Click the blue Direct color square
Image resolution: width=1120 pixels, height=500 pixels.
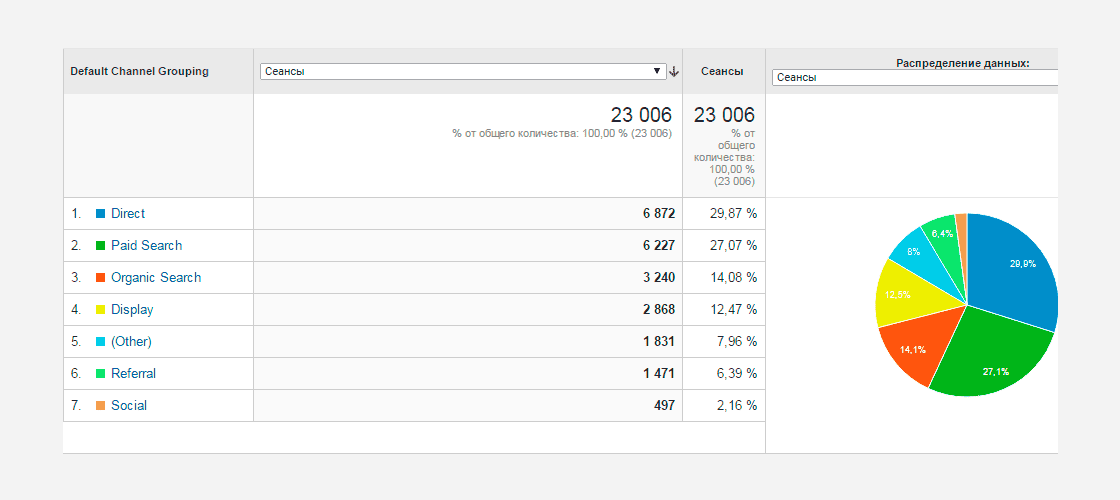coord(101,214)
